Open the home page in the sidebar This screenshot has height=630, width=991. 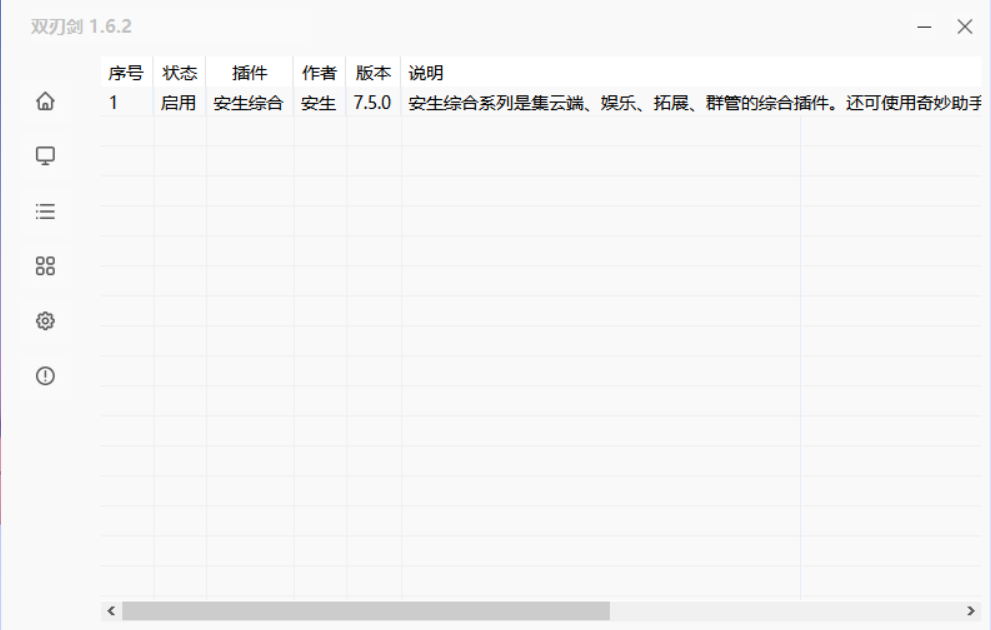(44, 101)
